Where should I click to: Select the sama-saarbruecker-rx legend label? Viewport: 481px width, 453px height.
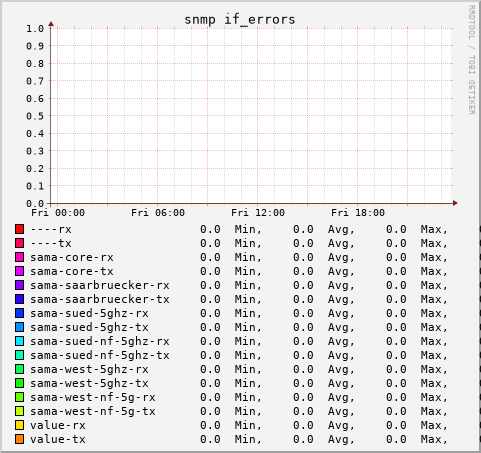(100, 285)
